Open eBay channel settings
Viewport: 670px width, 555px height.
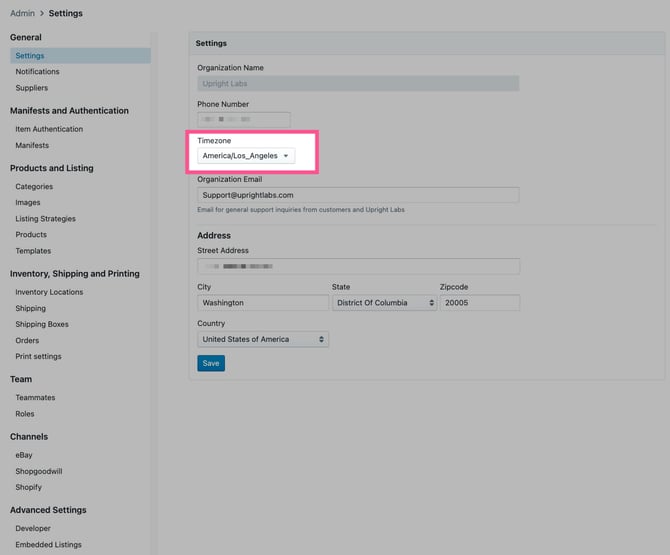(24, 455)
